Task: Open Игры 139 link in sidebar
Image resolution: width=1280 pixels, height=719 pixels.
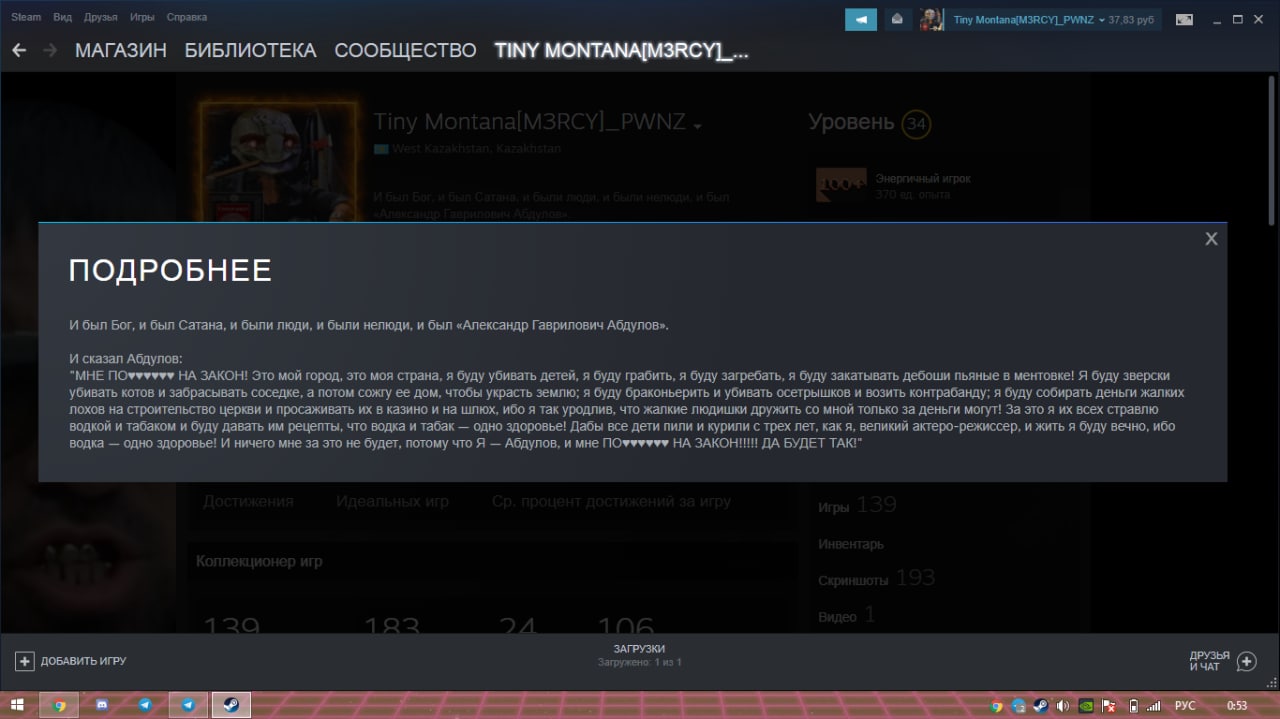Action: (x=857, y=506)
